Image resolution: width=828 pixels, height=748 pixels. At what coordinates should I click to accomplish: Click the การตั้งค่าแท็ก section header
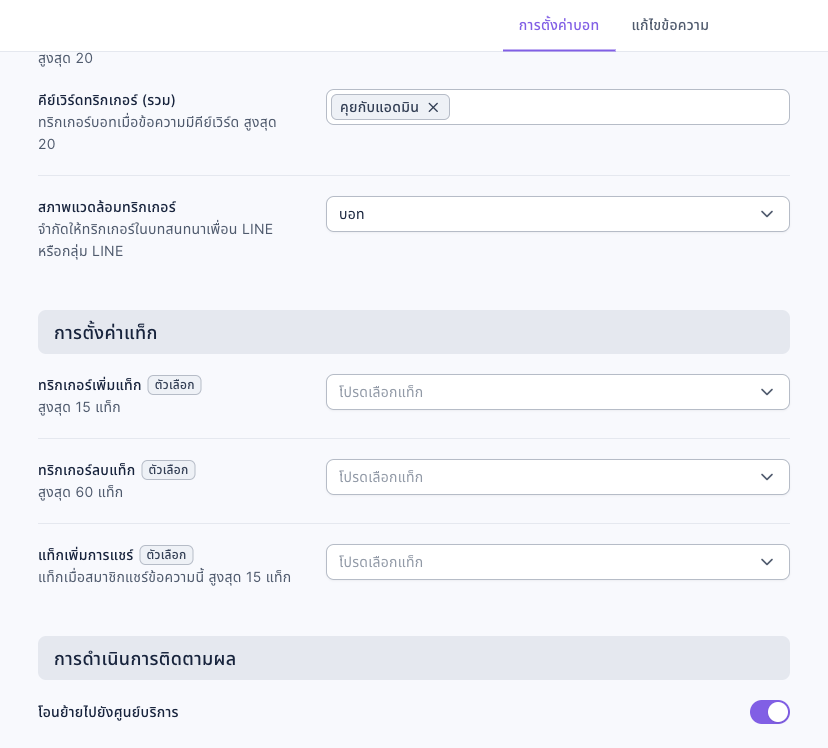tap(413, 332)
